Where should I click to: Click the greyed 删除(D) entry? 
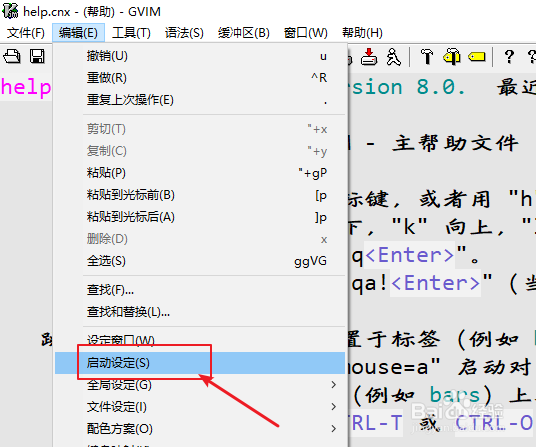pyautogui.click(x=200, y=239)
